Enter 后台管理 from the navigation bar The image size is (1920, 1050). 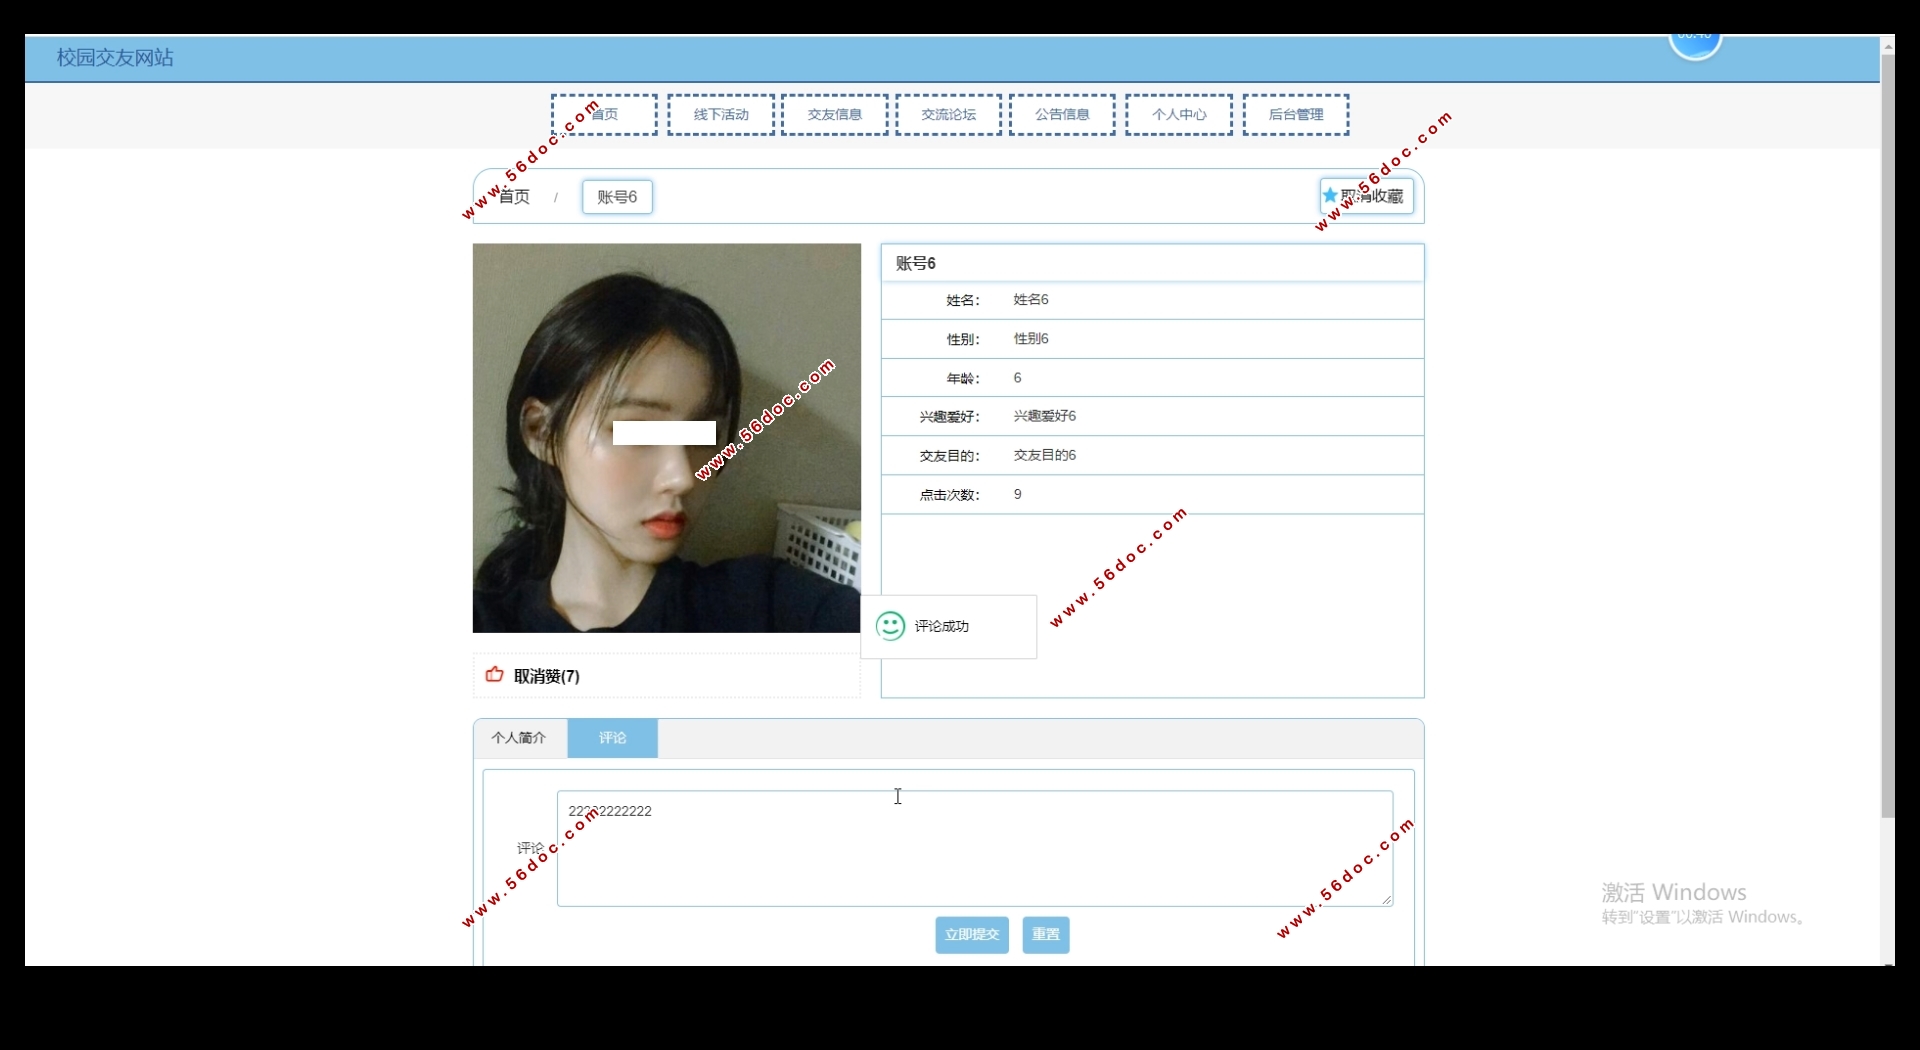1296,115
